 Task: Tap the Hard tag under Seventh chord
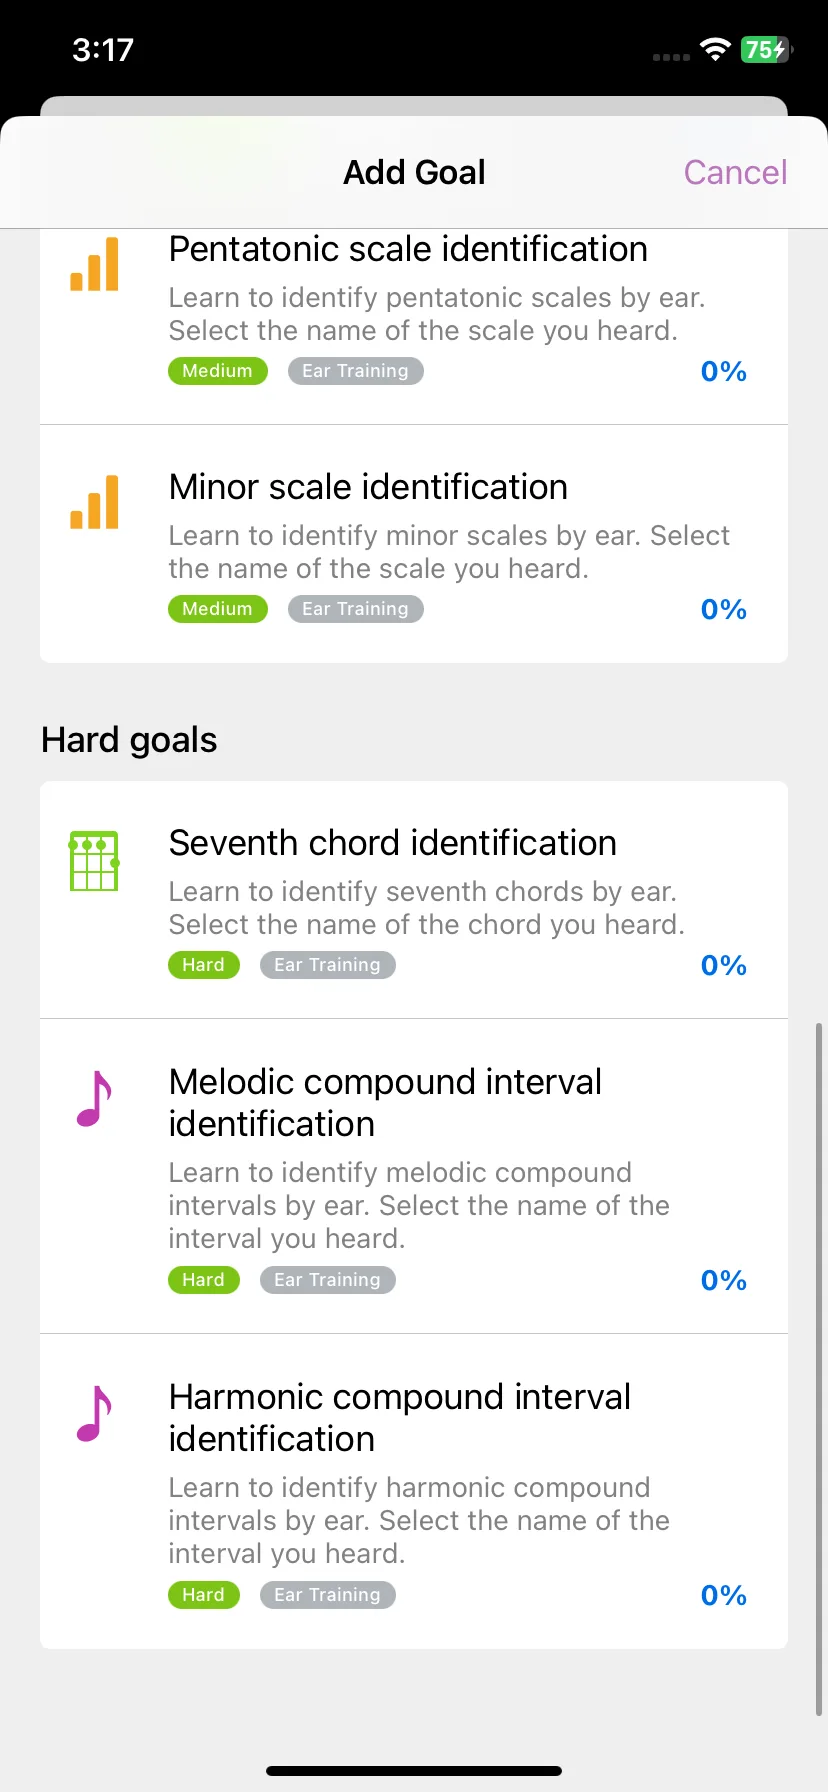point(204,965)
